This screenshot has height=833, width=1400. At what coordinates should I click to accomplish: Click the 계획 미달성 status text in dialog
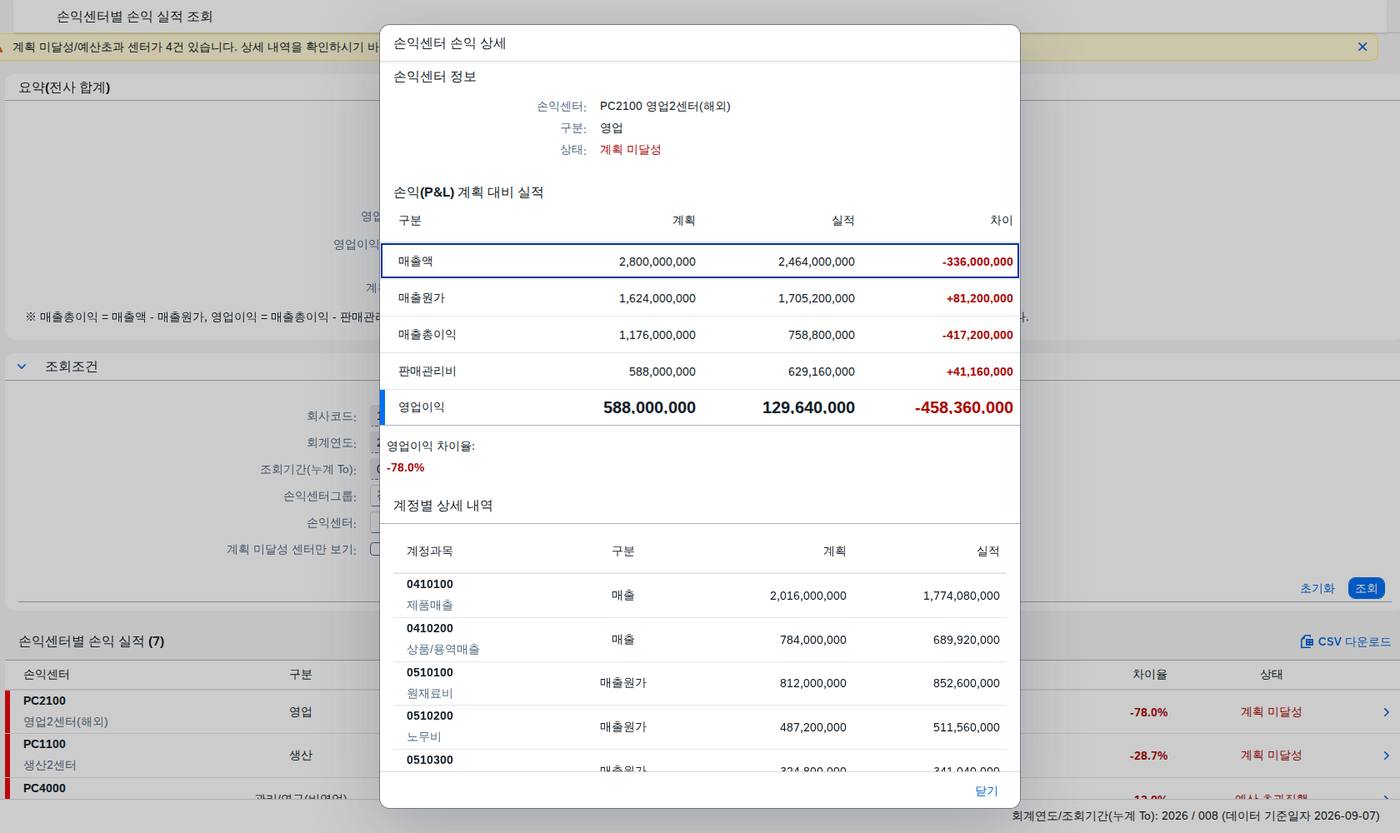click(630, 150)
